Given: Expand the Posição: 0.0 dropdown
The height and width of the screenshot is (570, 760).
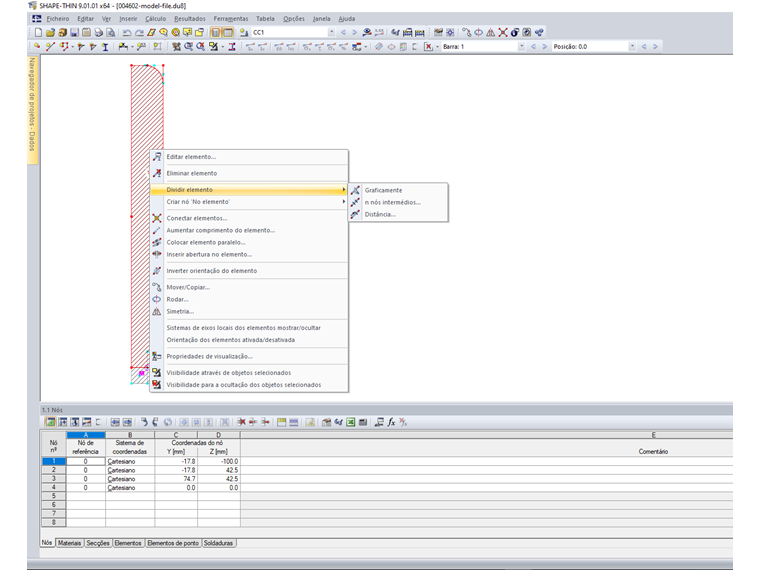Looking at the screenshot, I should 632,47.
